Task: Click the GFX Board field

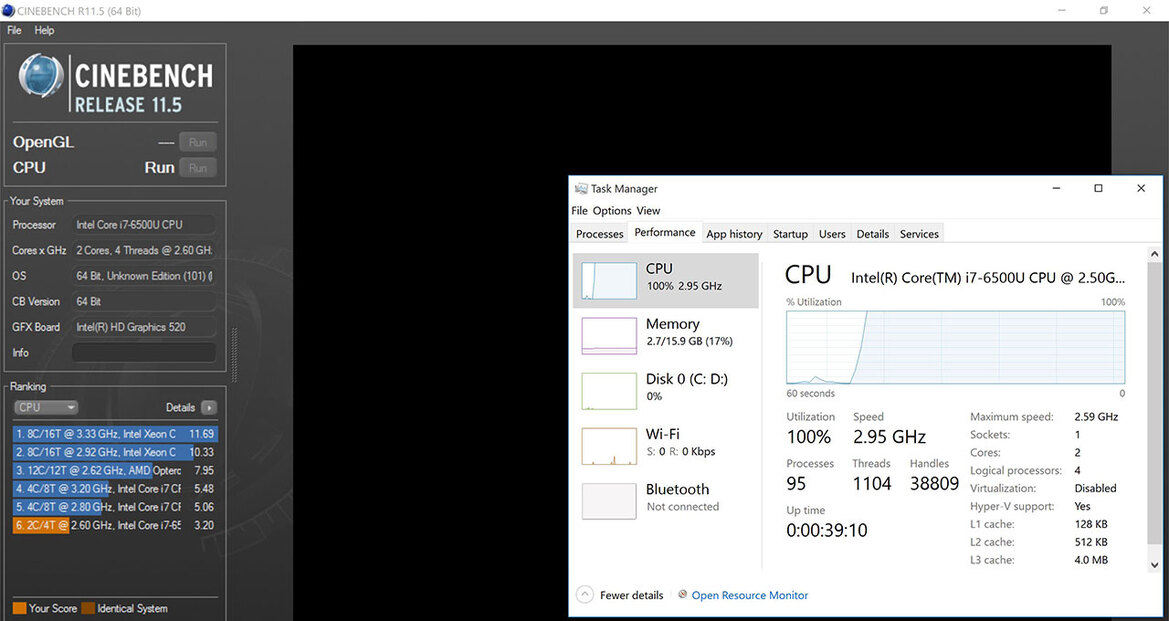Action: click(145, 327)
